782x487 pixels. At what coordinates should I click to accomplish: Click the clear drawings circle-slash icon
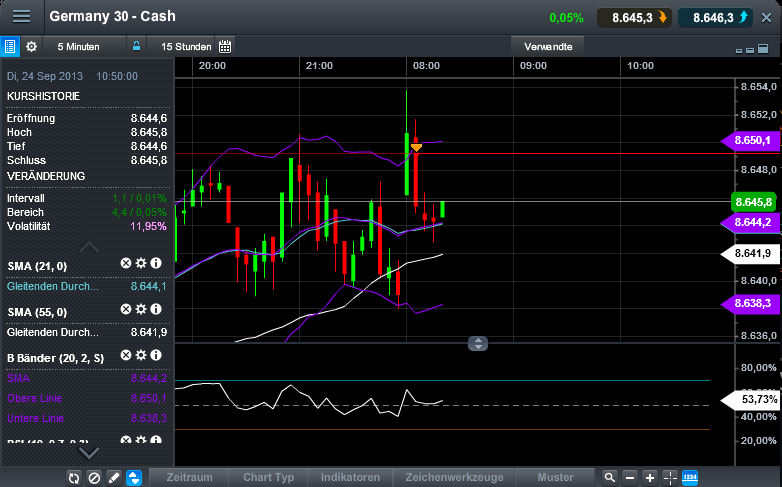(x=94, y=478)
